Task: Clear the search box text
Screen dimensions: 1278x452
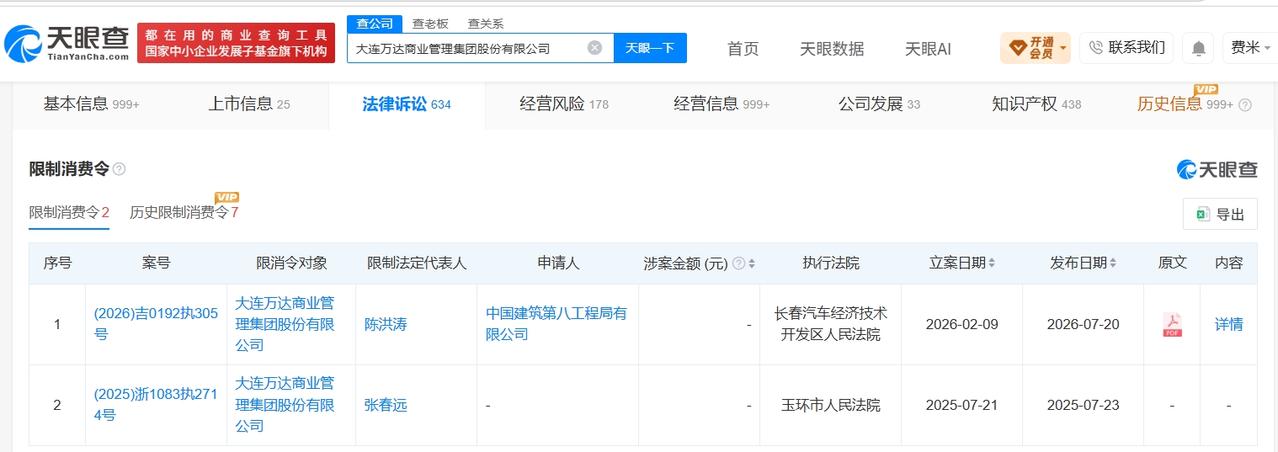Action: tap(594, 47)
